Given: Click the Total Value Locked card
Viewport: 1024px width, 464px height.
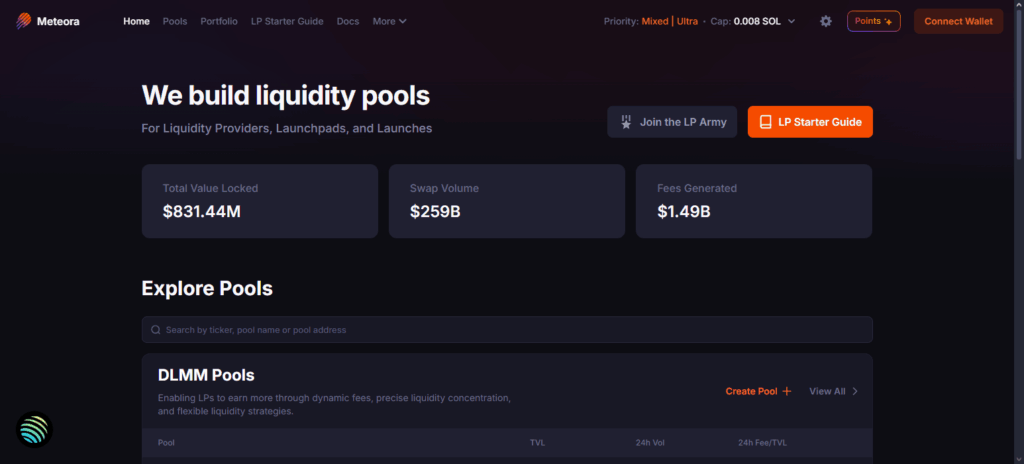Looking at the screenshot, I should pos(260,201).
